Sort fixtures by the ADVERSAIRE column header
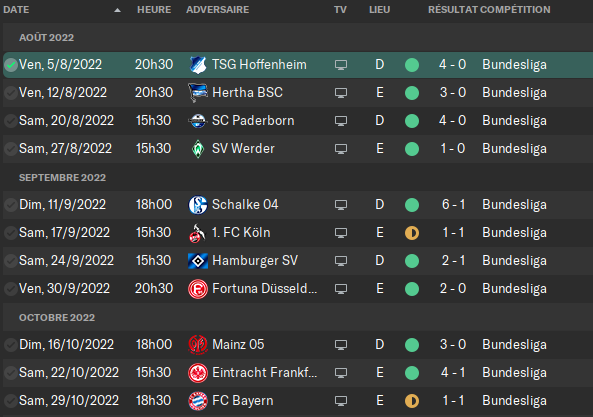593x417 pixels. point(217,9)
